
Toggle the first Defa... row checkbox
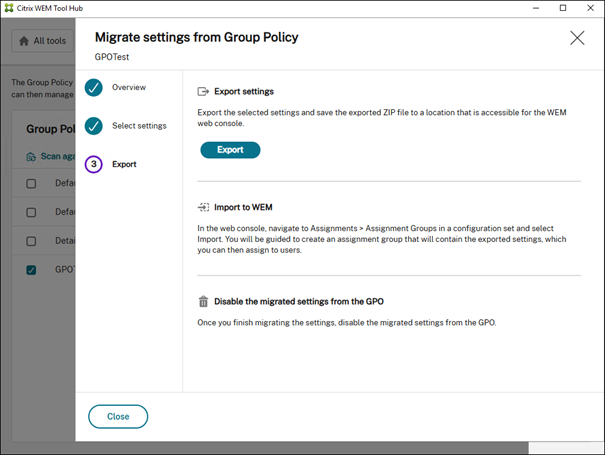31,183
